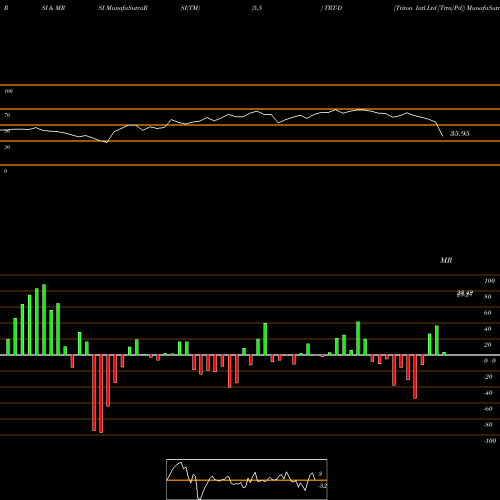The image size is (500, 500).
Task: Click the "SI & MR" header text
Action: tap(53, 8)
